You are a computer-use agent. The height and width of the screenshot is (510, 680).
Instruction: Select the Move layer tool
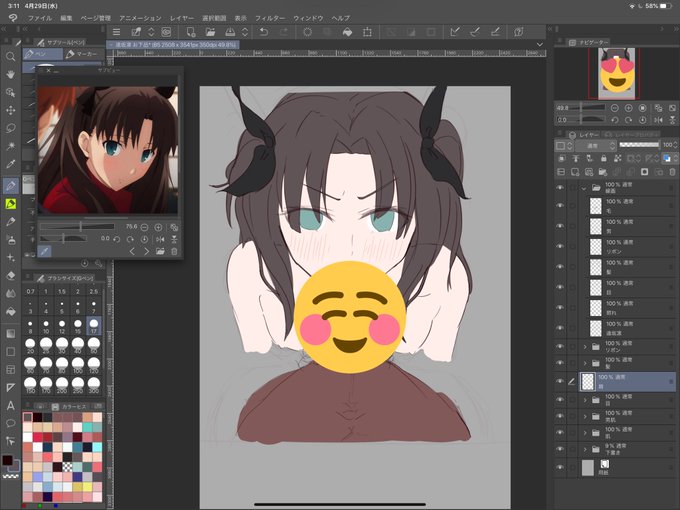[10, 110]
